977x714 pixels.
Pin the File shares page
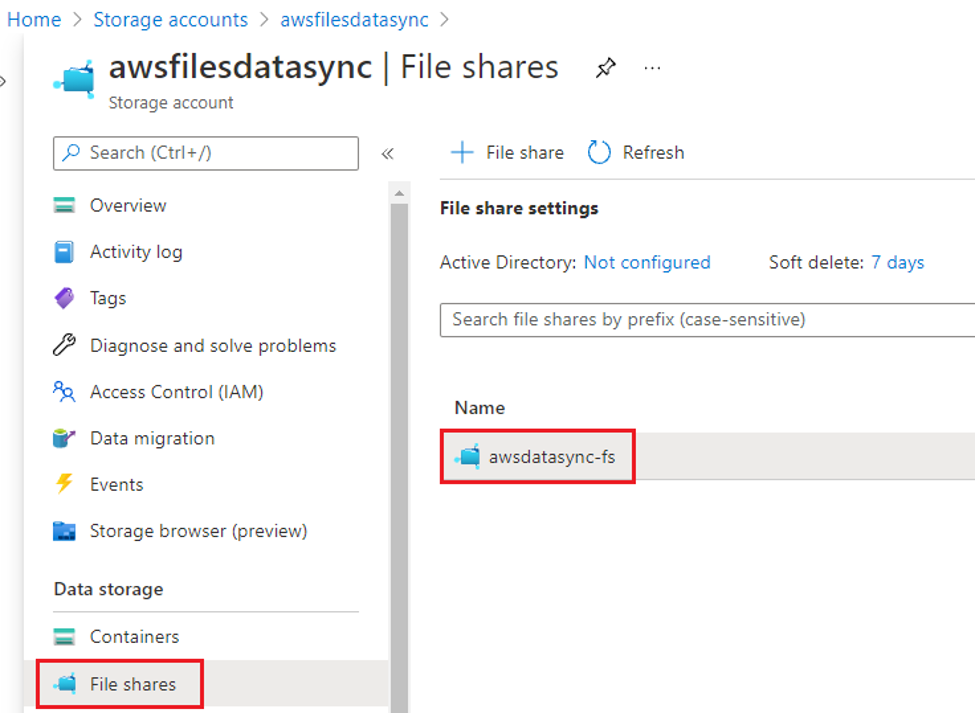(606, 67)
